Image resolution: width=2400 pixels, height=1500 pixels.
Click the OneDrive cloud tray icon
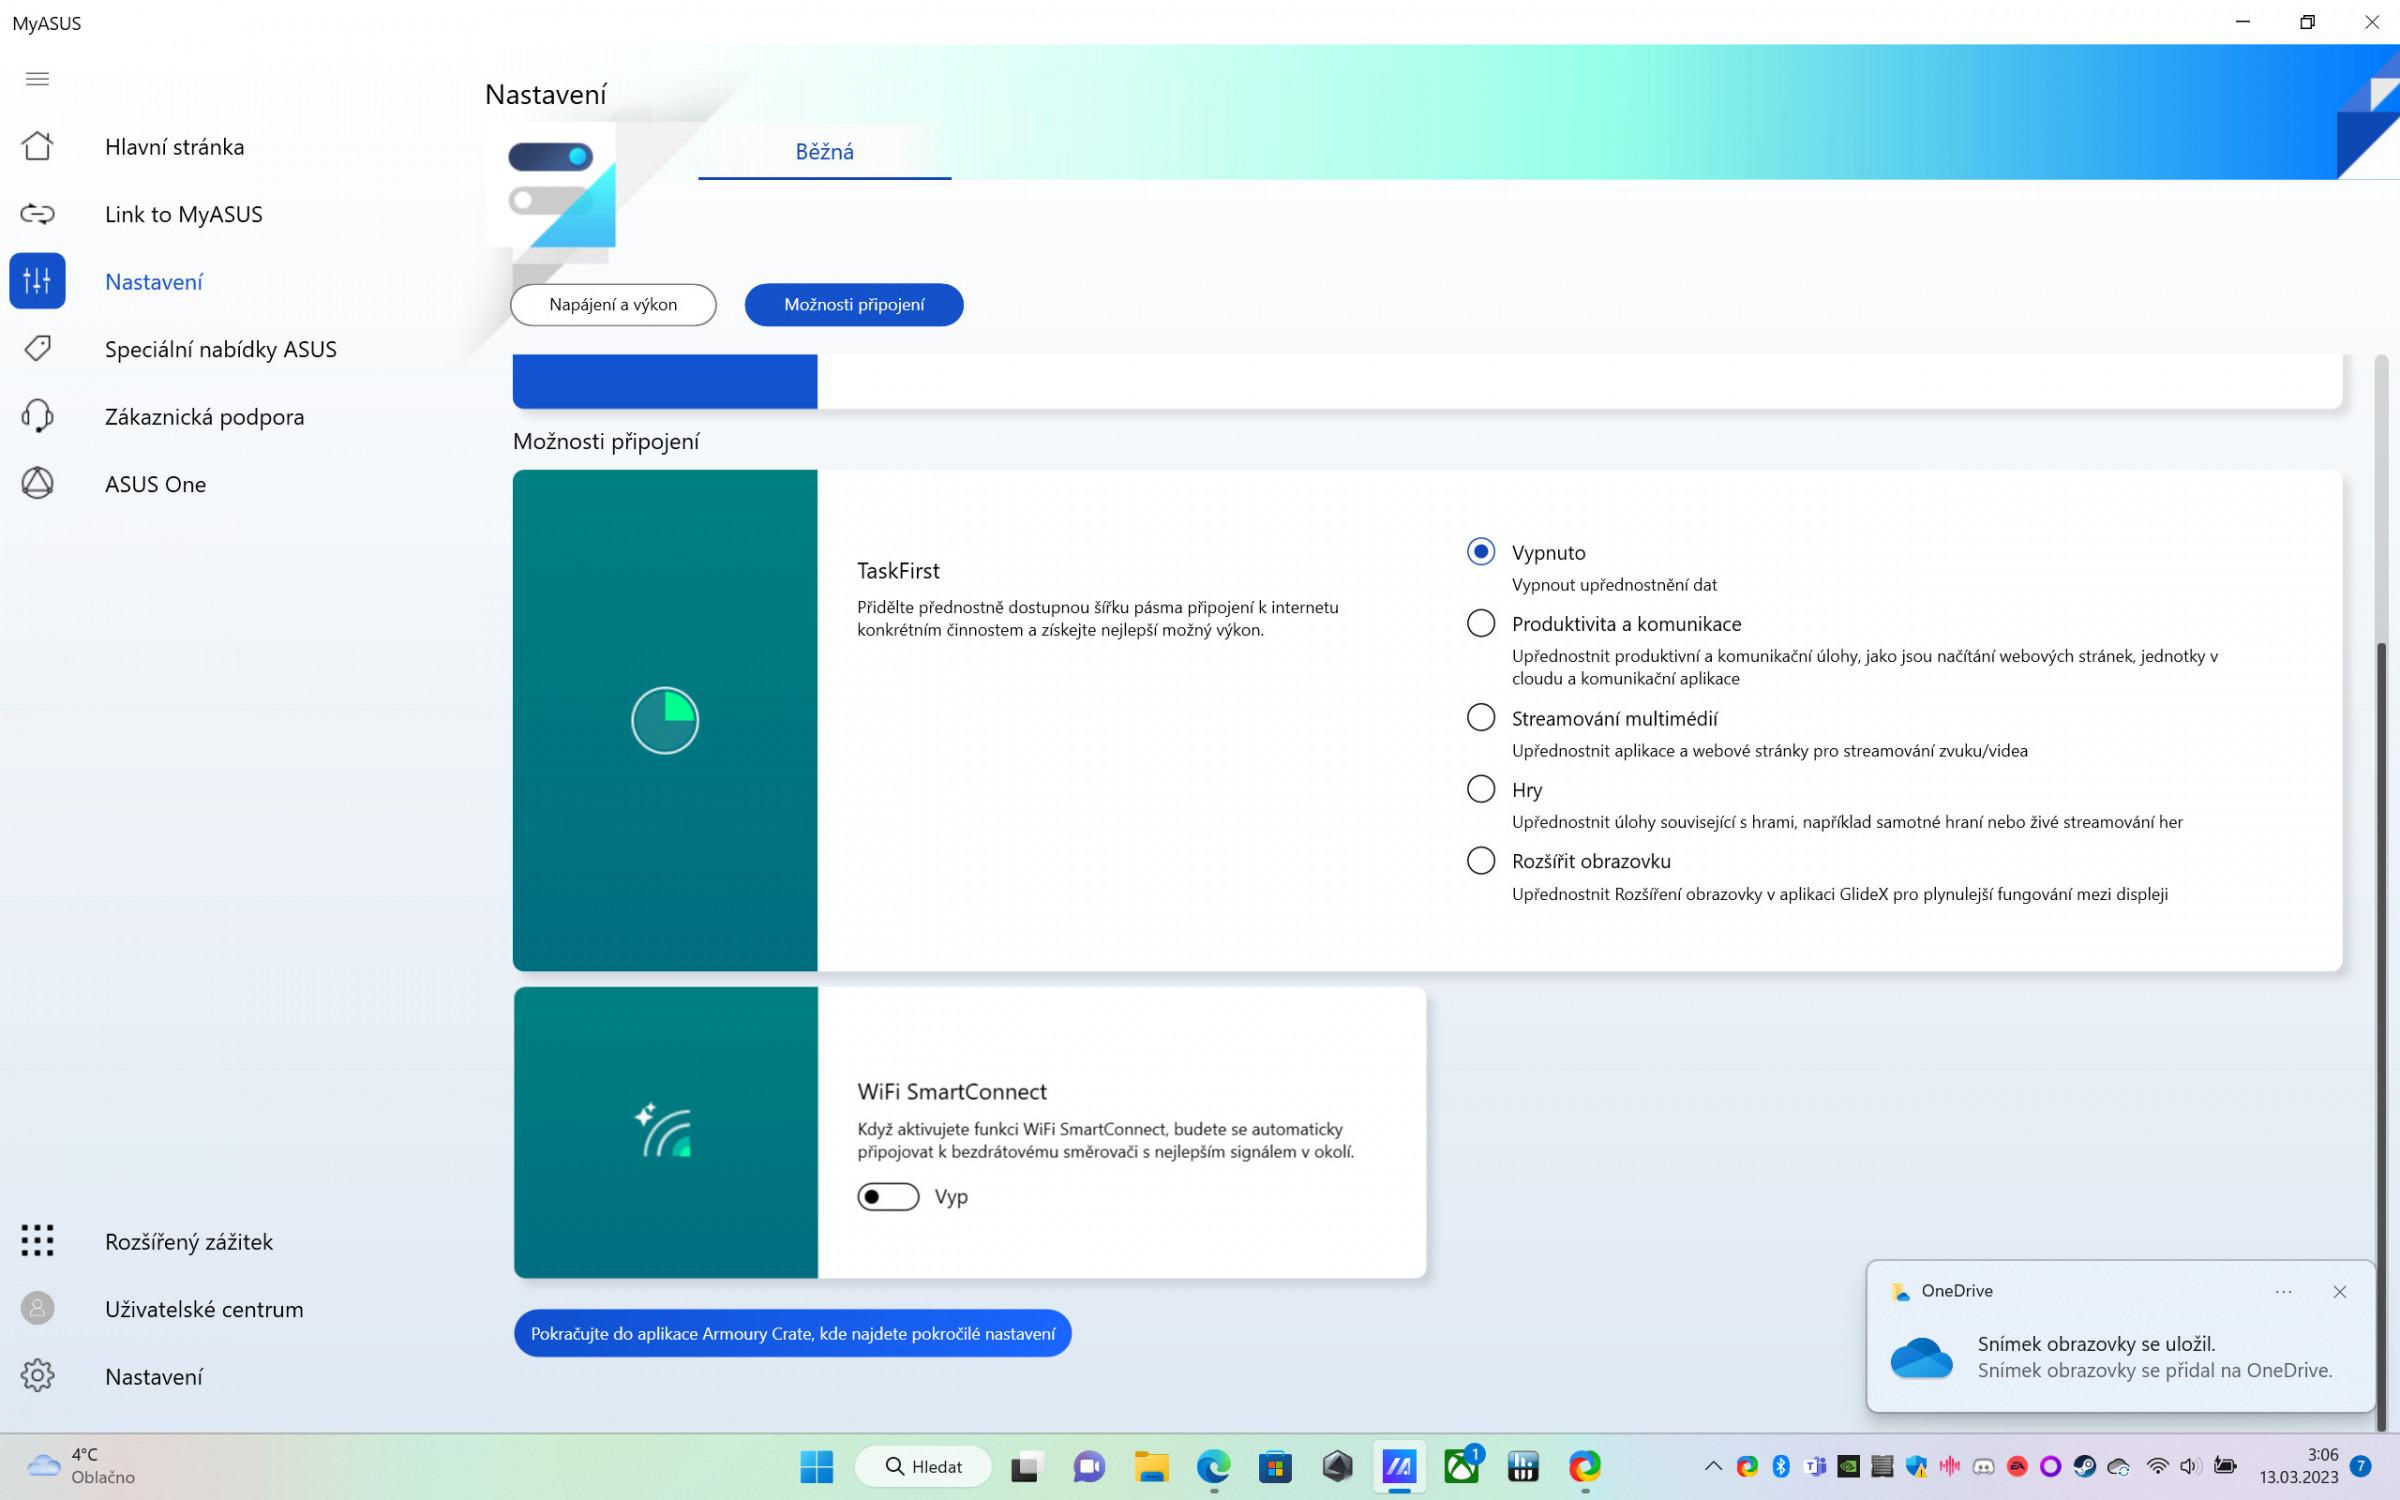pyautogui.click(x=2118, y=1467)
